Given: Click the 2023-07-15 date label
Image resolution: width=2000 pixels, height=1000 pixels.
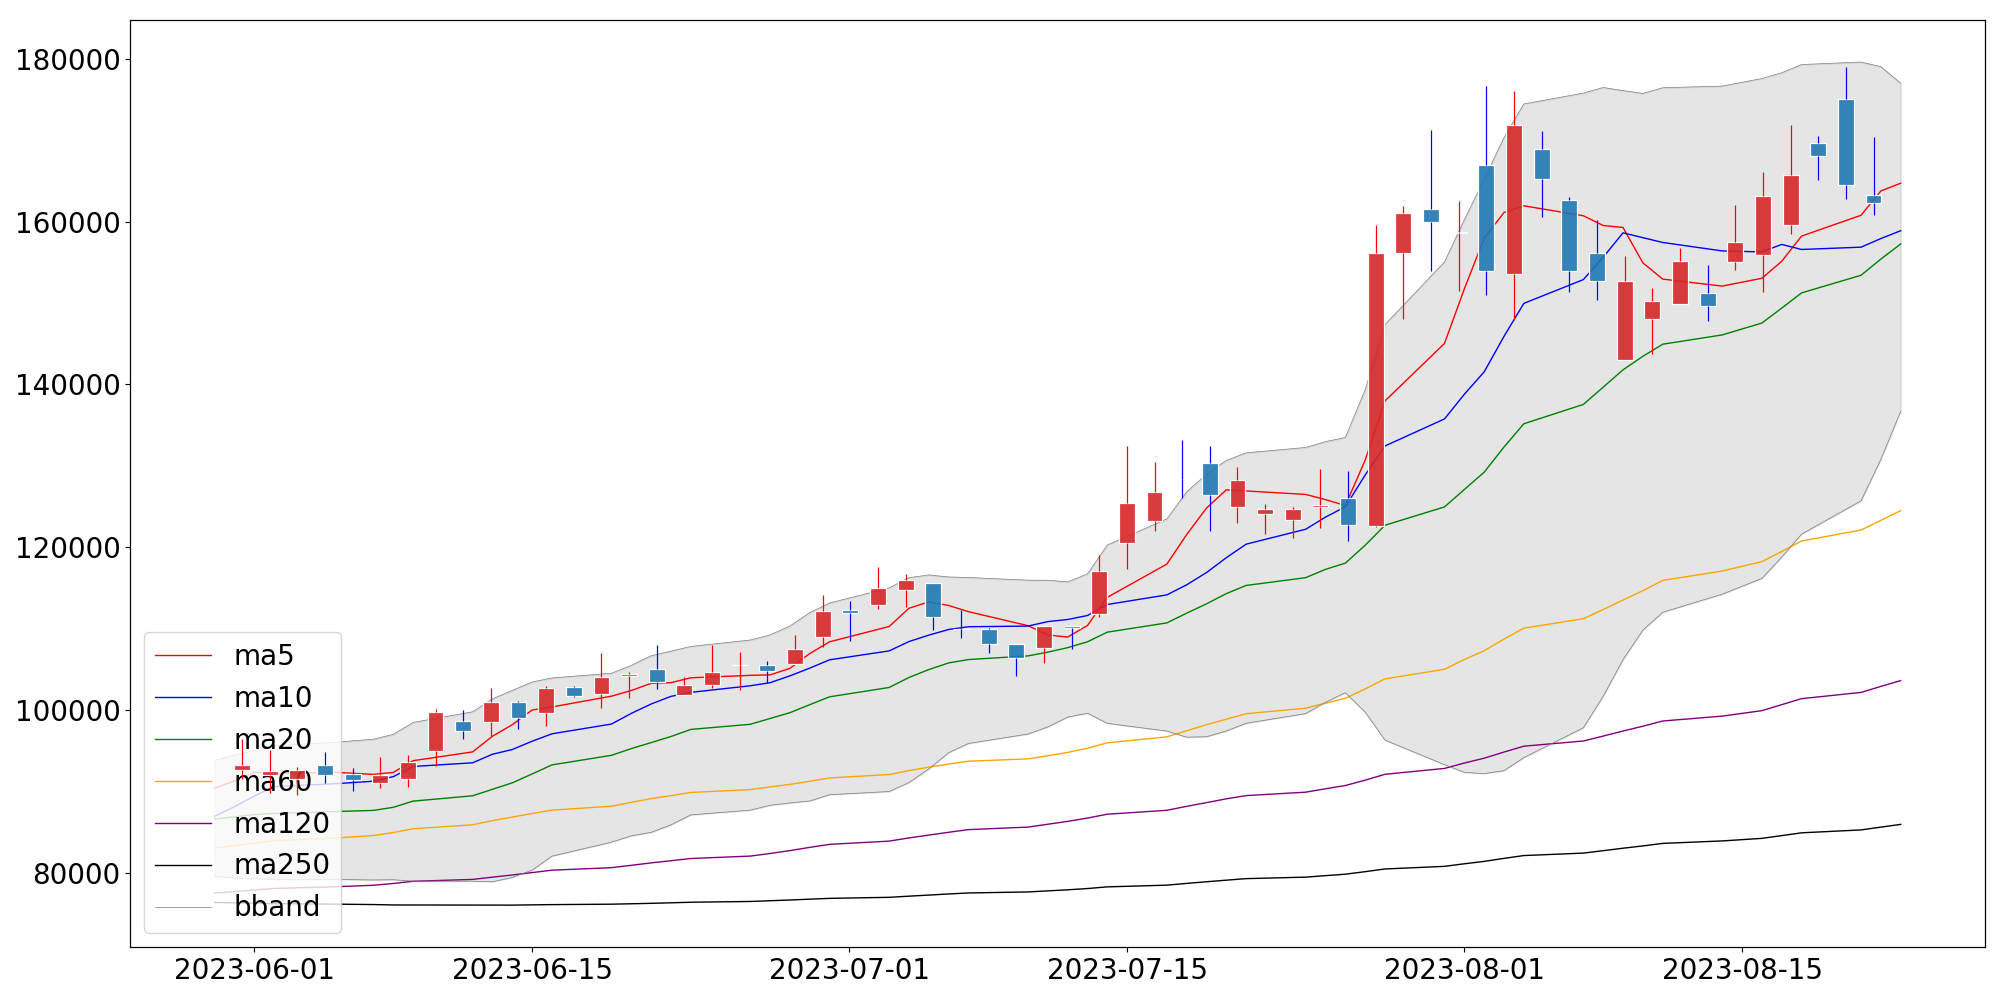Looking at the screenshot, I should coord(1127,971).
